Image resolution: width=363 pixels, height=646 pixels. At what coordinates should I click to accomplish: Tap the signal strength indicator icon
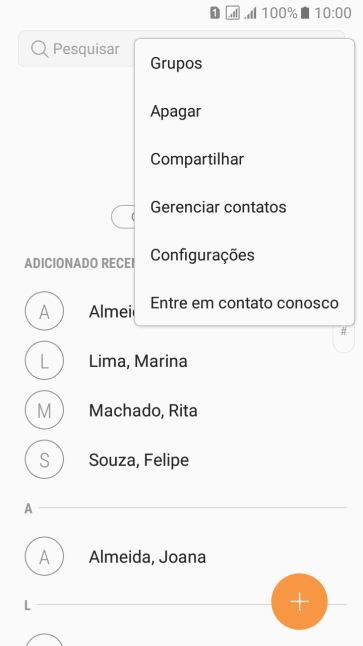250,13
